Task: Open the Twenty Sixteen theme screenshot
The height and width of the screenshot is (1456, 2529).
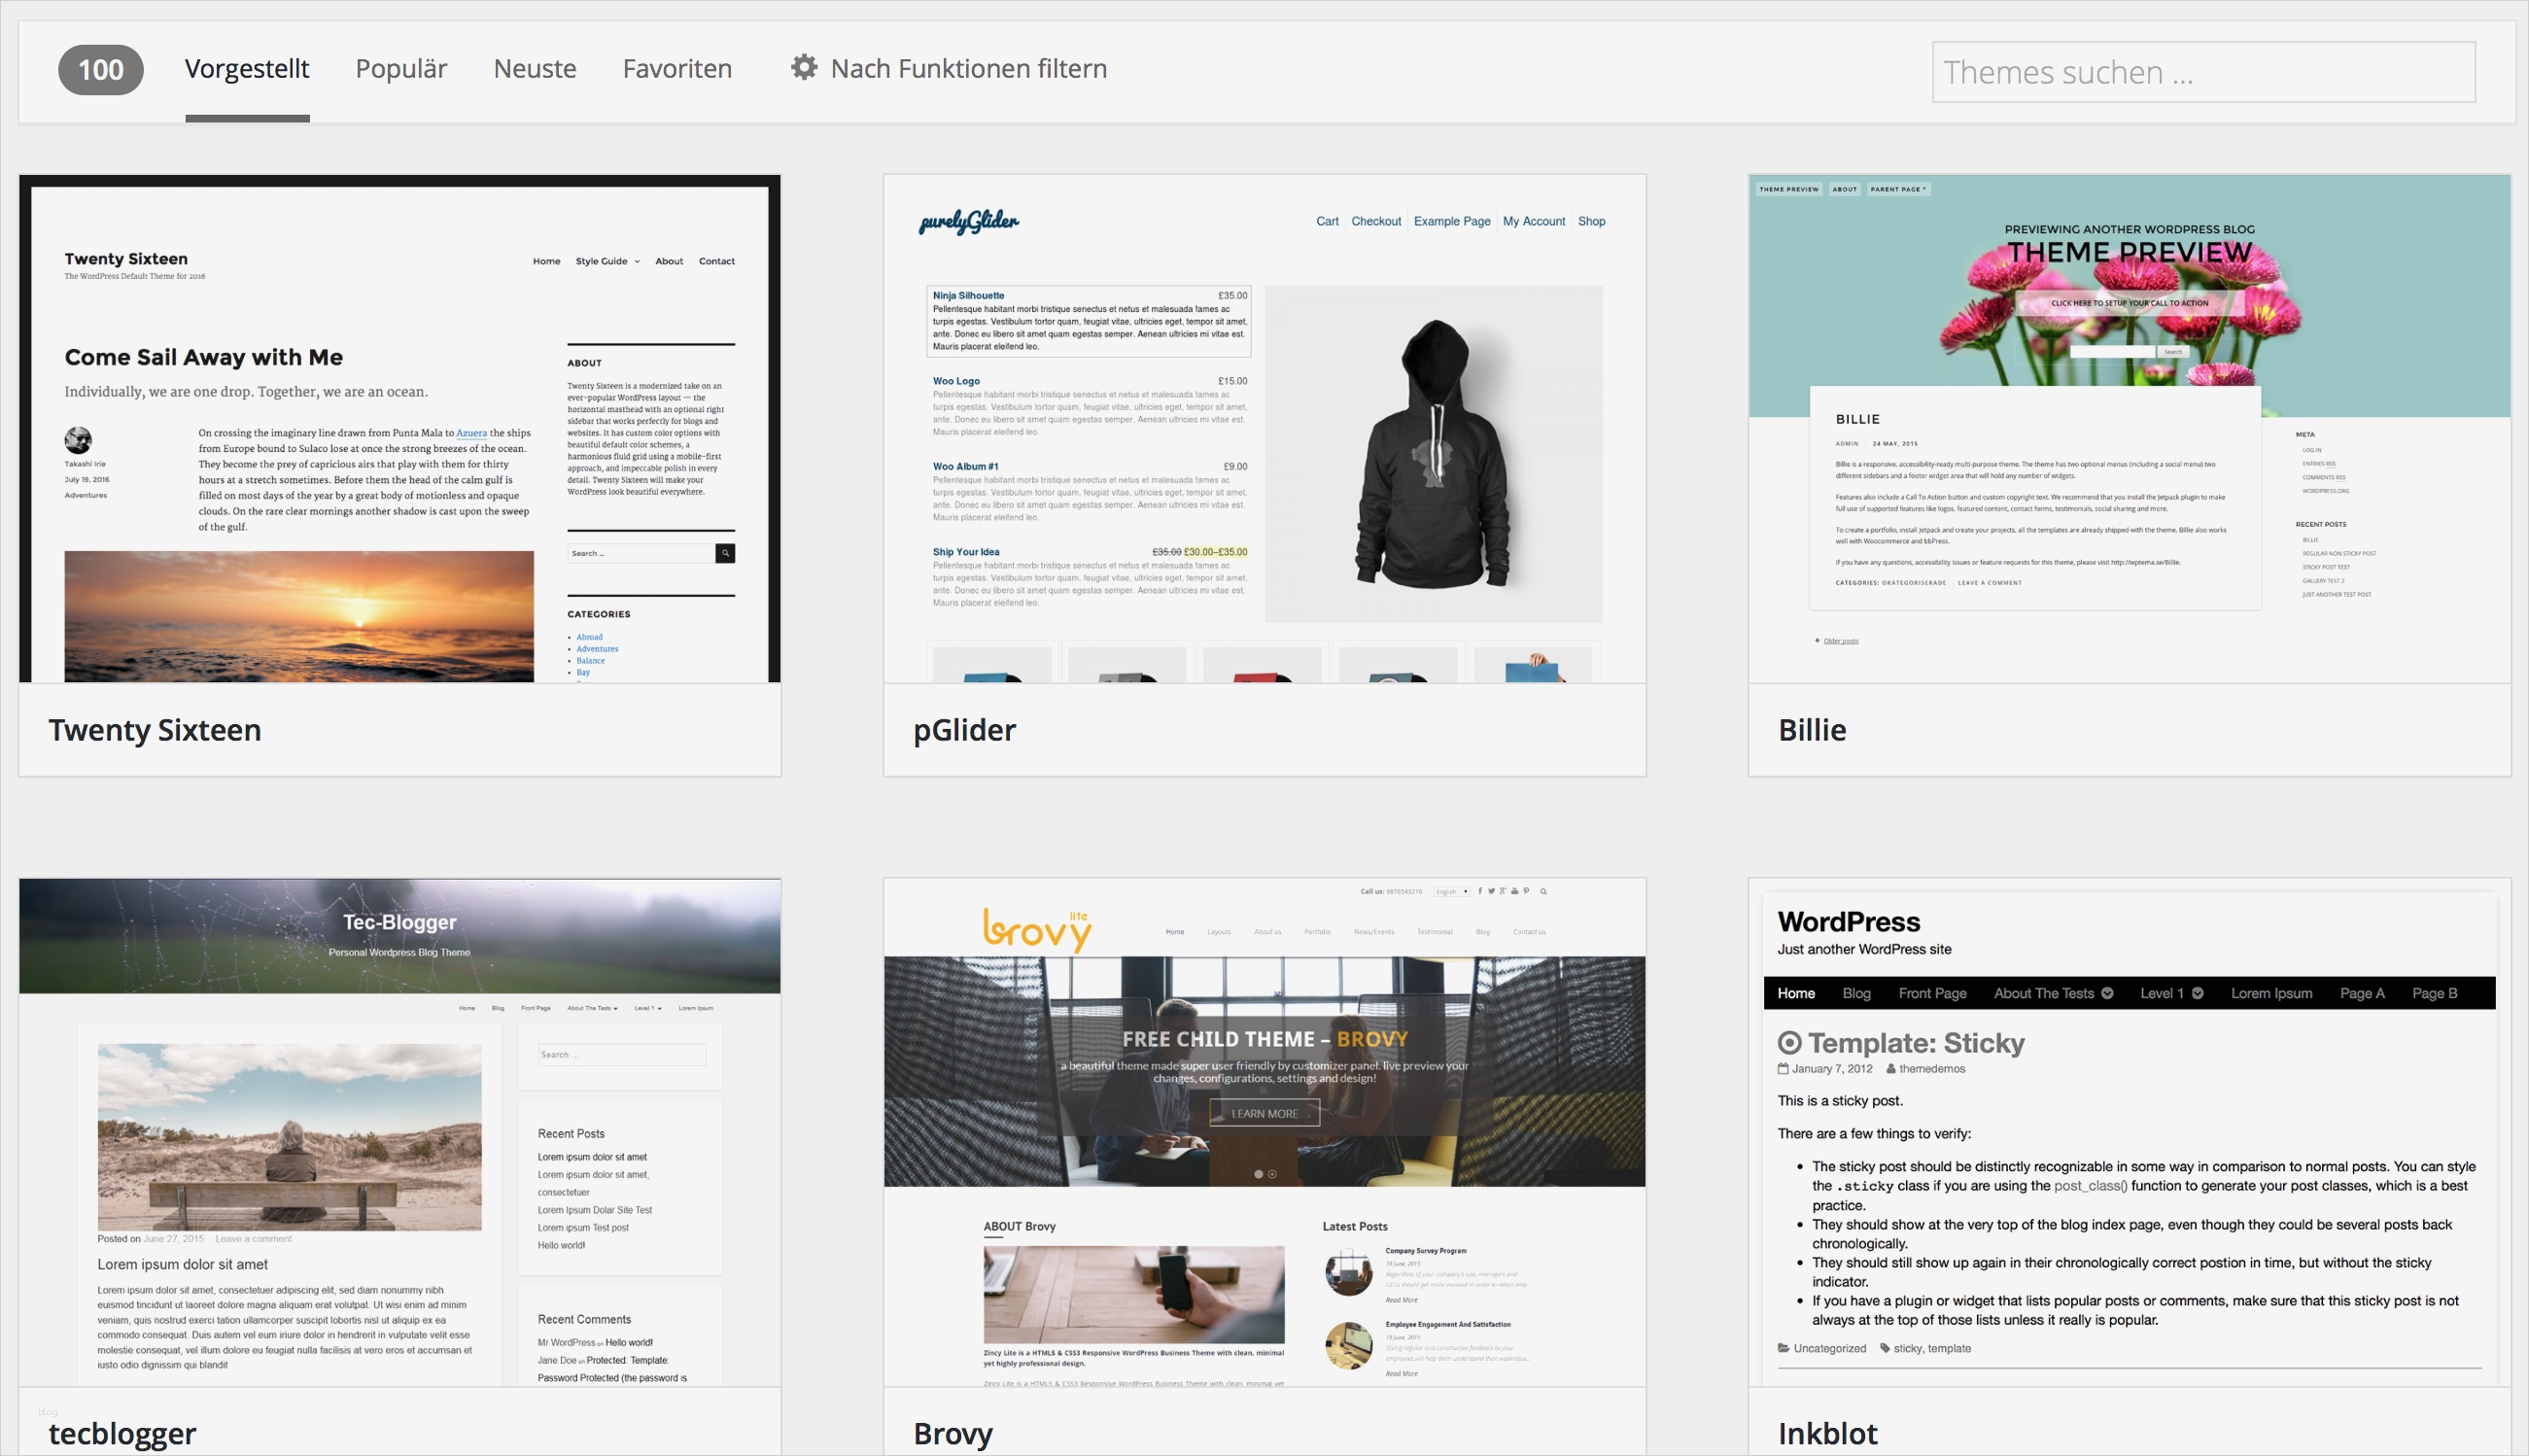Action: pos(400,430)
